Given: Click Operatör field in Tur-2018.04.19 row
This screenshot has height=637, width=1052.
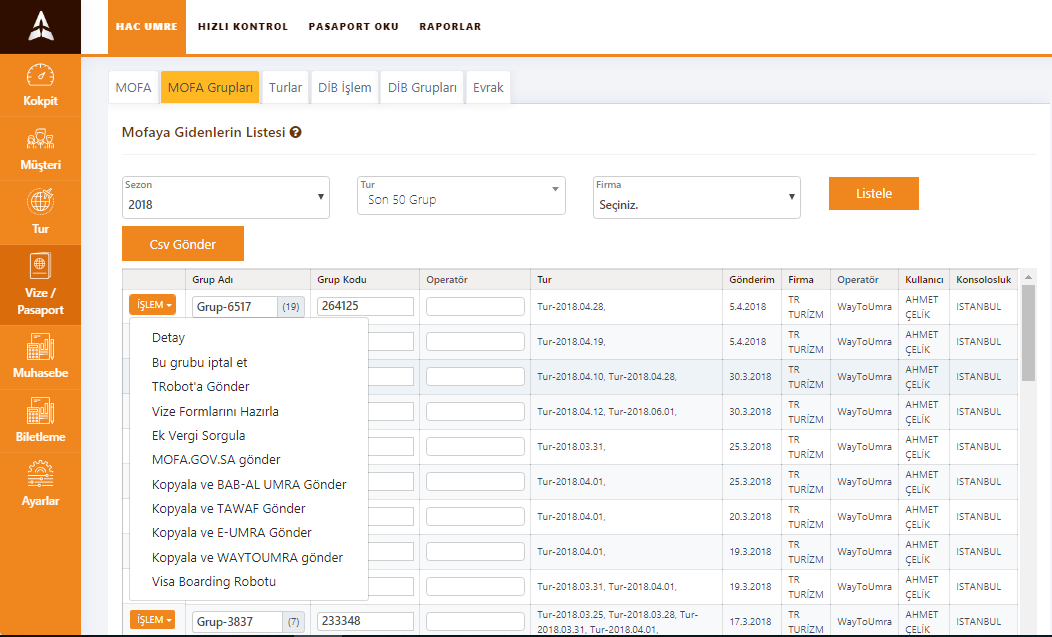Looking at the screenshot, I should 475,342.
